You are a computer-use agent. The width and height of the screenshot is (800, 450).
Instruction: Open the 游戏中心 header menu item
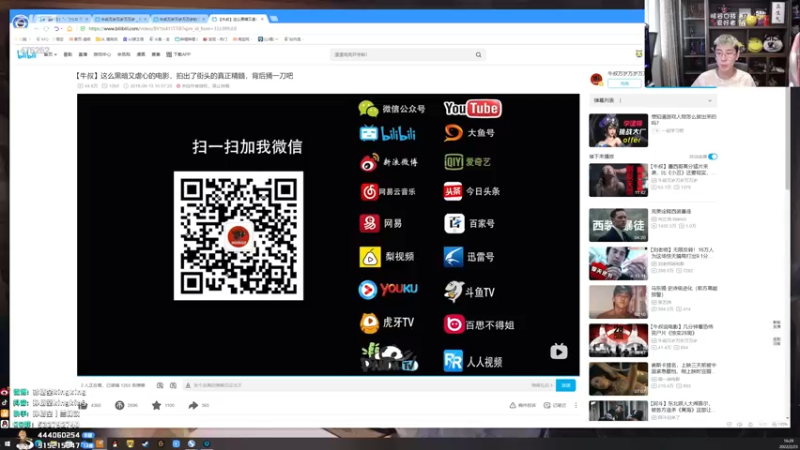[102, 54]
